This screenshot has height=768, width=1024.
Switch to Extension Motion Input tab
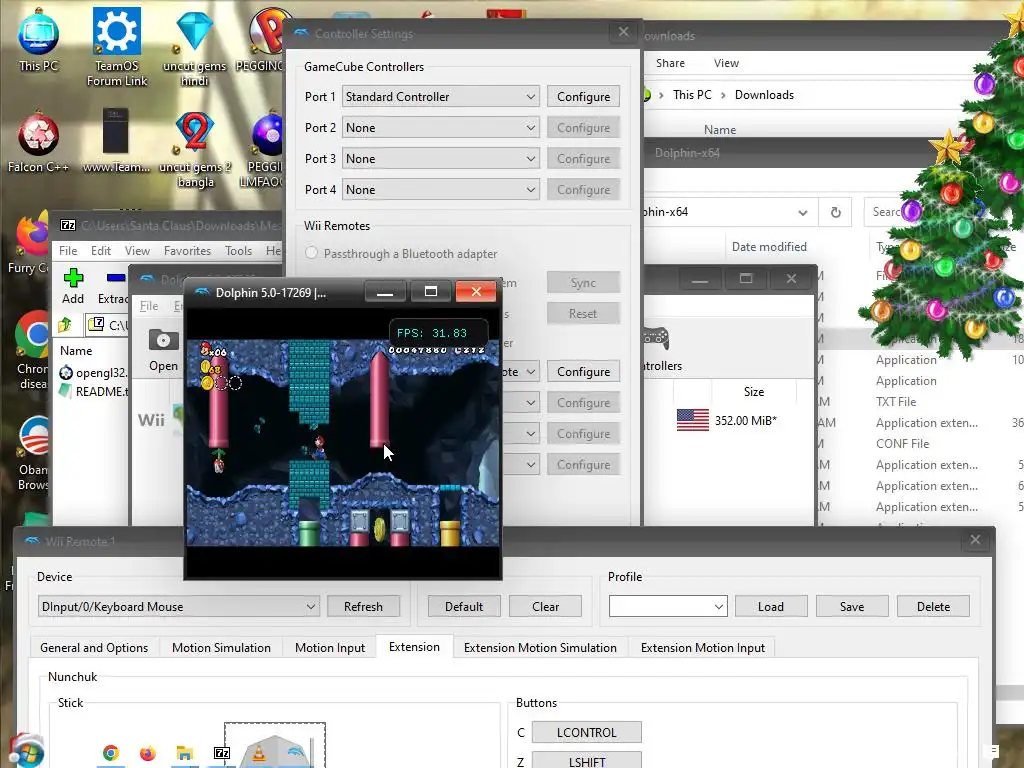point(703,648)
